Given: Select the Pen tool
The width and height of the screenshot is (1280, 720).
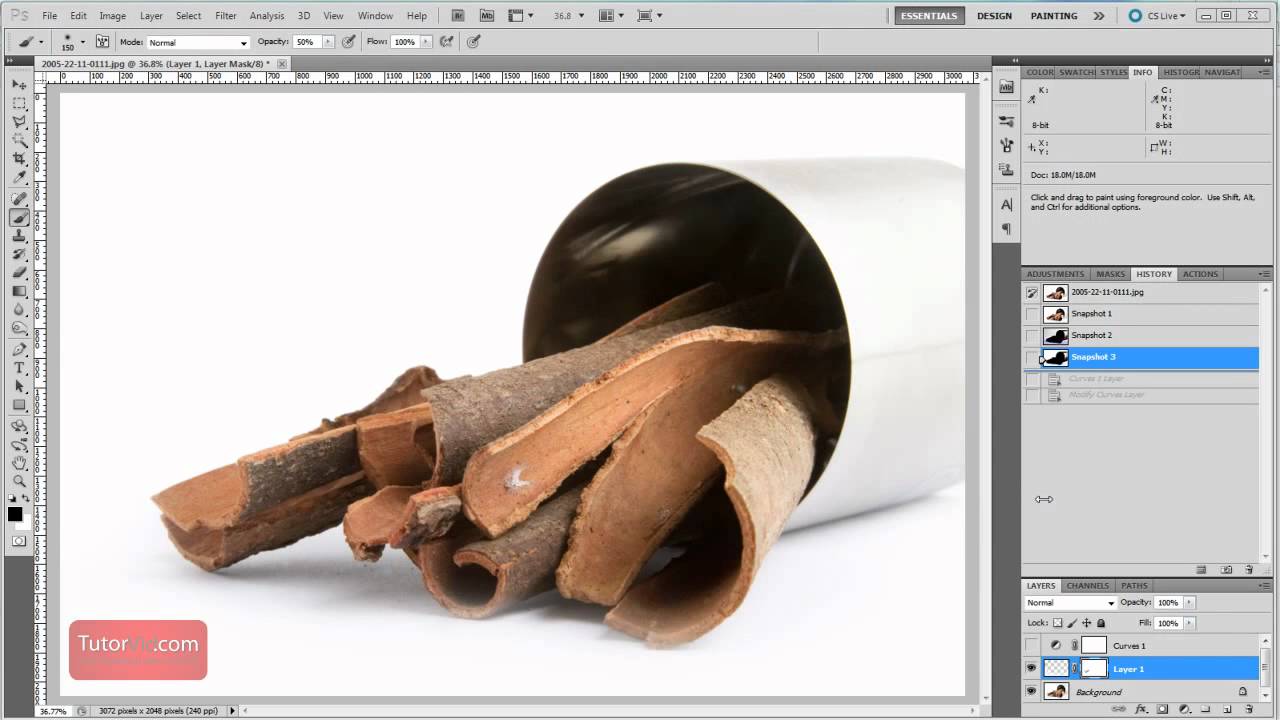Looking at the screenshot, I should click(19, 350).
